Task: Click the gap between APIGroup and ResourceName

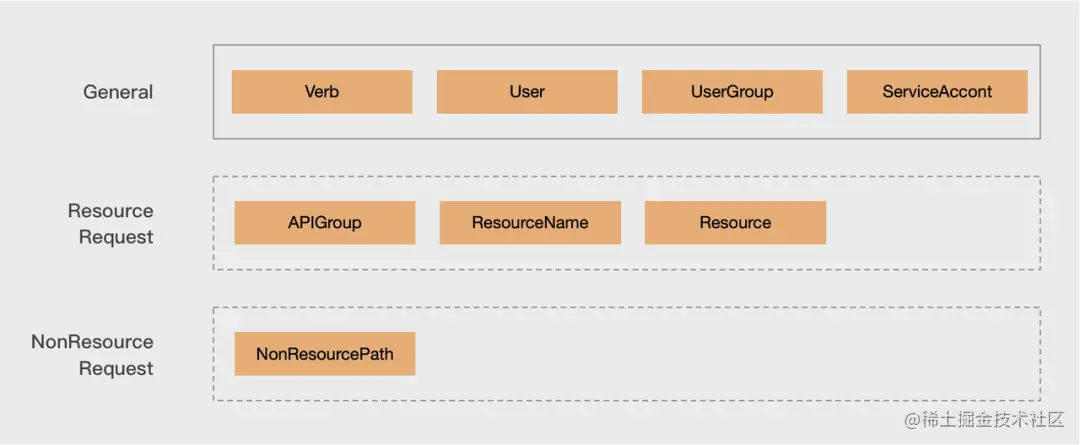Action: click(427, 222)
